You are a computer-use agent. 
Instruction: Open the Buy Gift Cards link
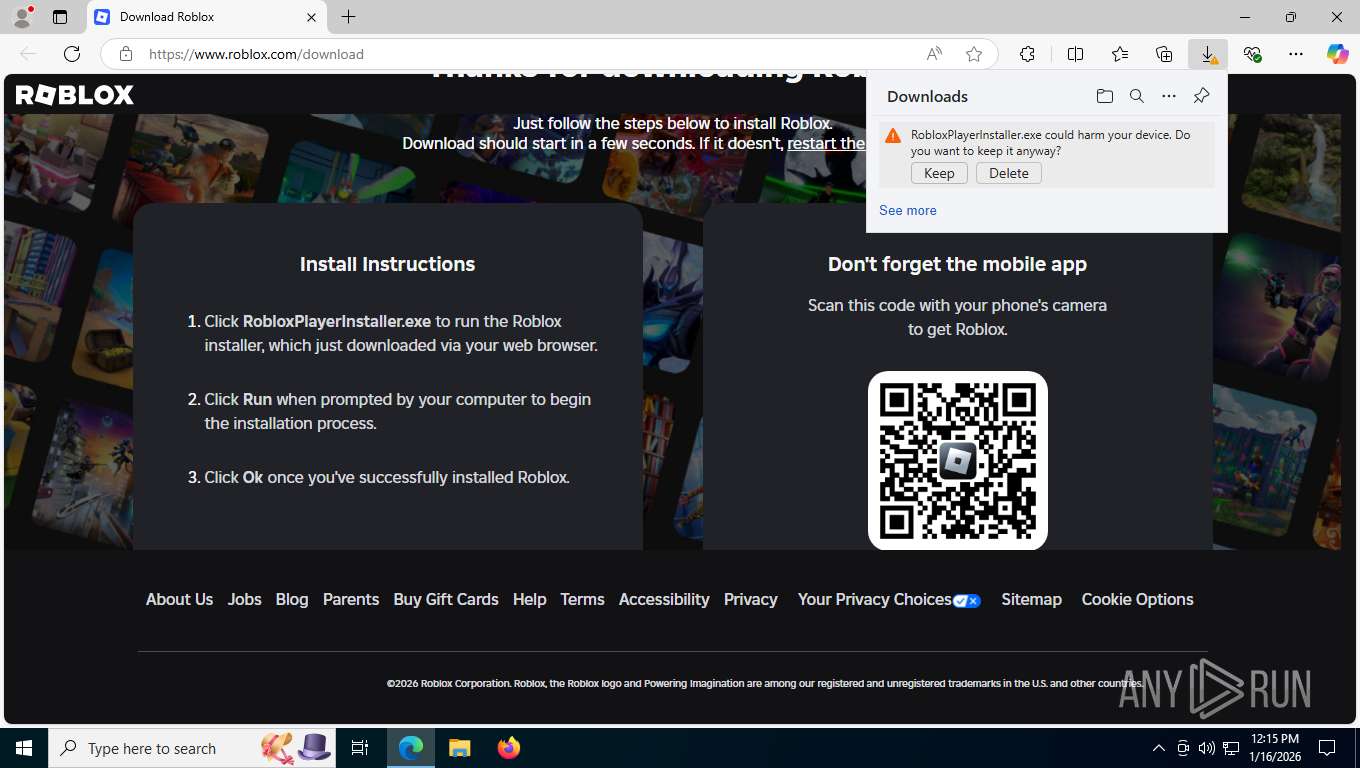(446, 599)
